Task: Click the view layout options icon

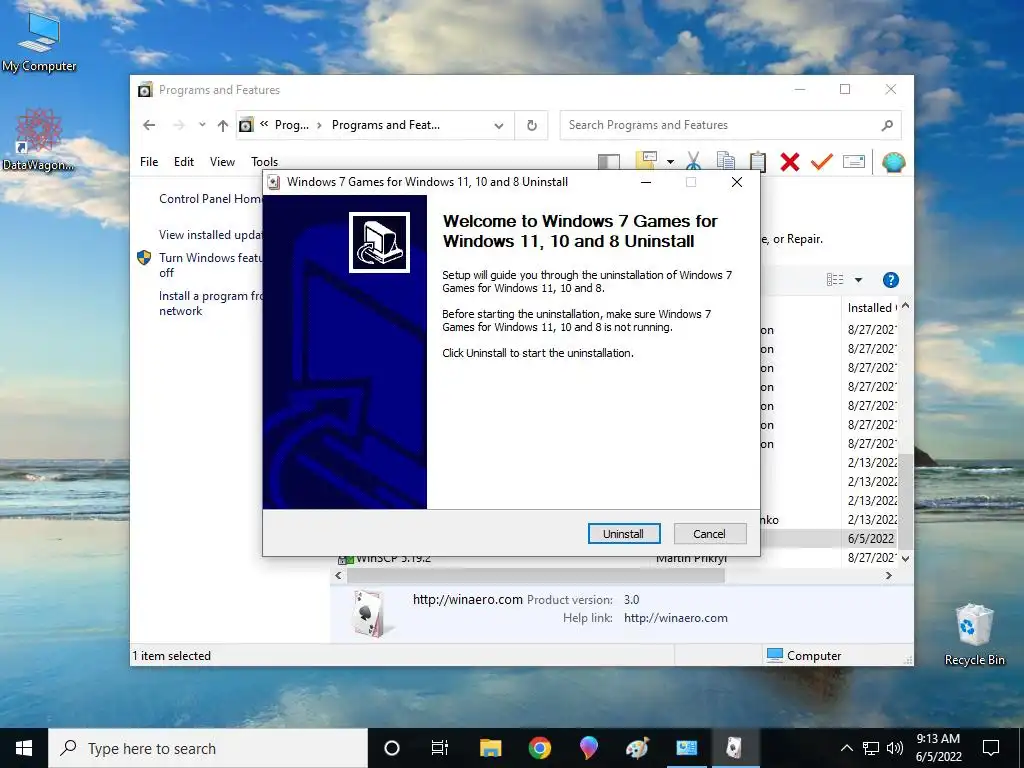Action: [x=835, y=280]
